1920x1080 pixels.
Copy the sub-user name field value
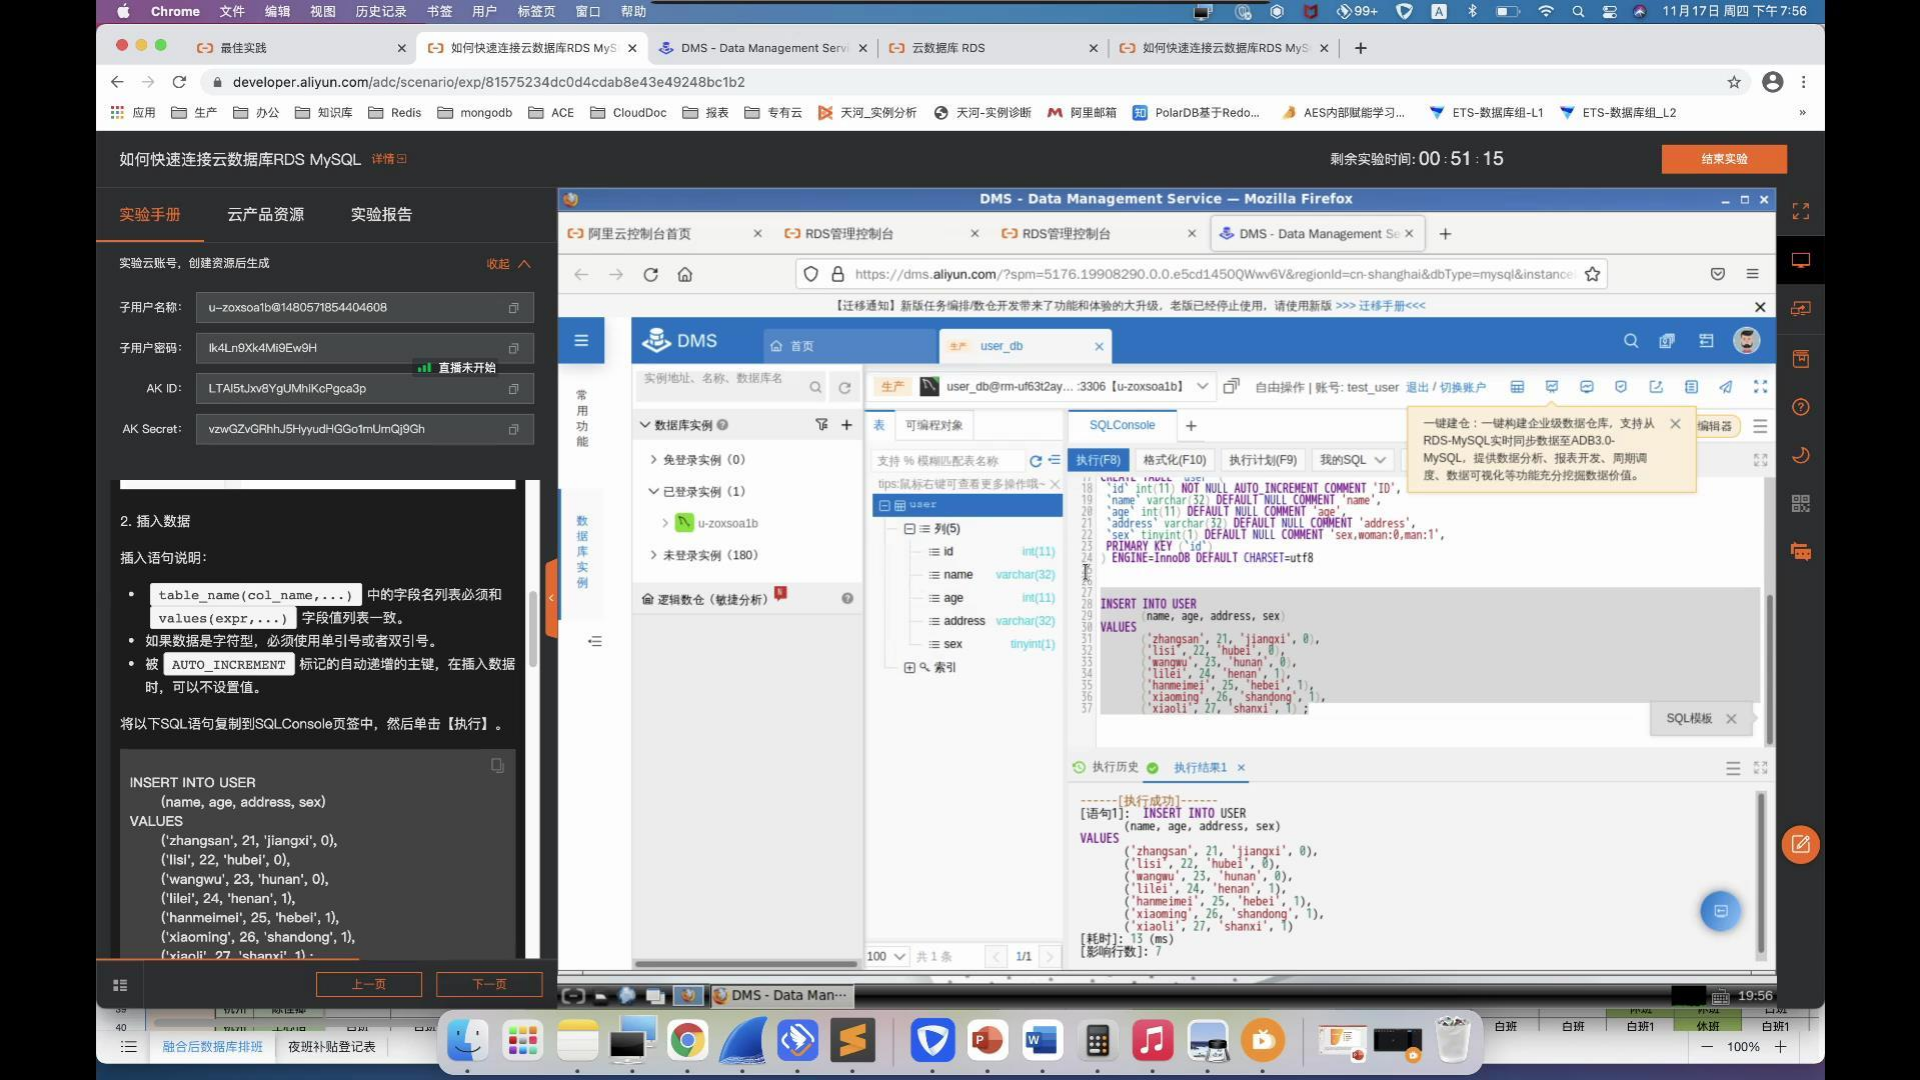514,308
